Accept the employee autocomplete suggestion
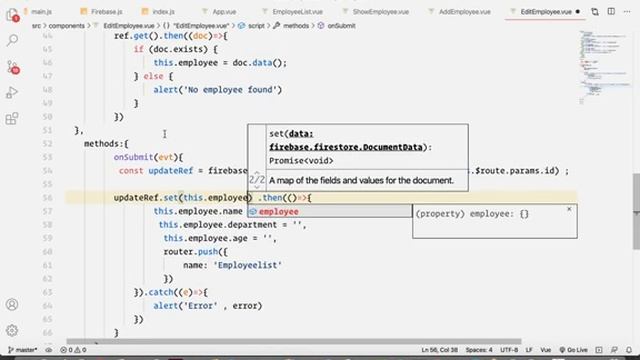The width and height of the screenshot is (640, 360). pyautogui.click(x=330, y=211)
